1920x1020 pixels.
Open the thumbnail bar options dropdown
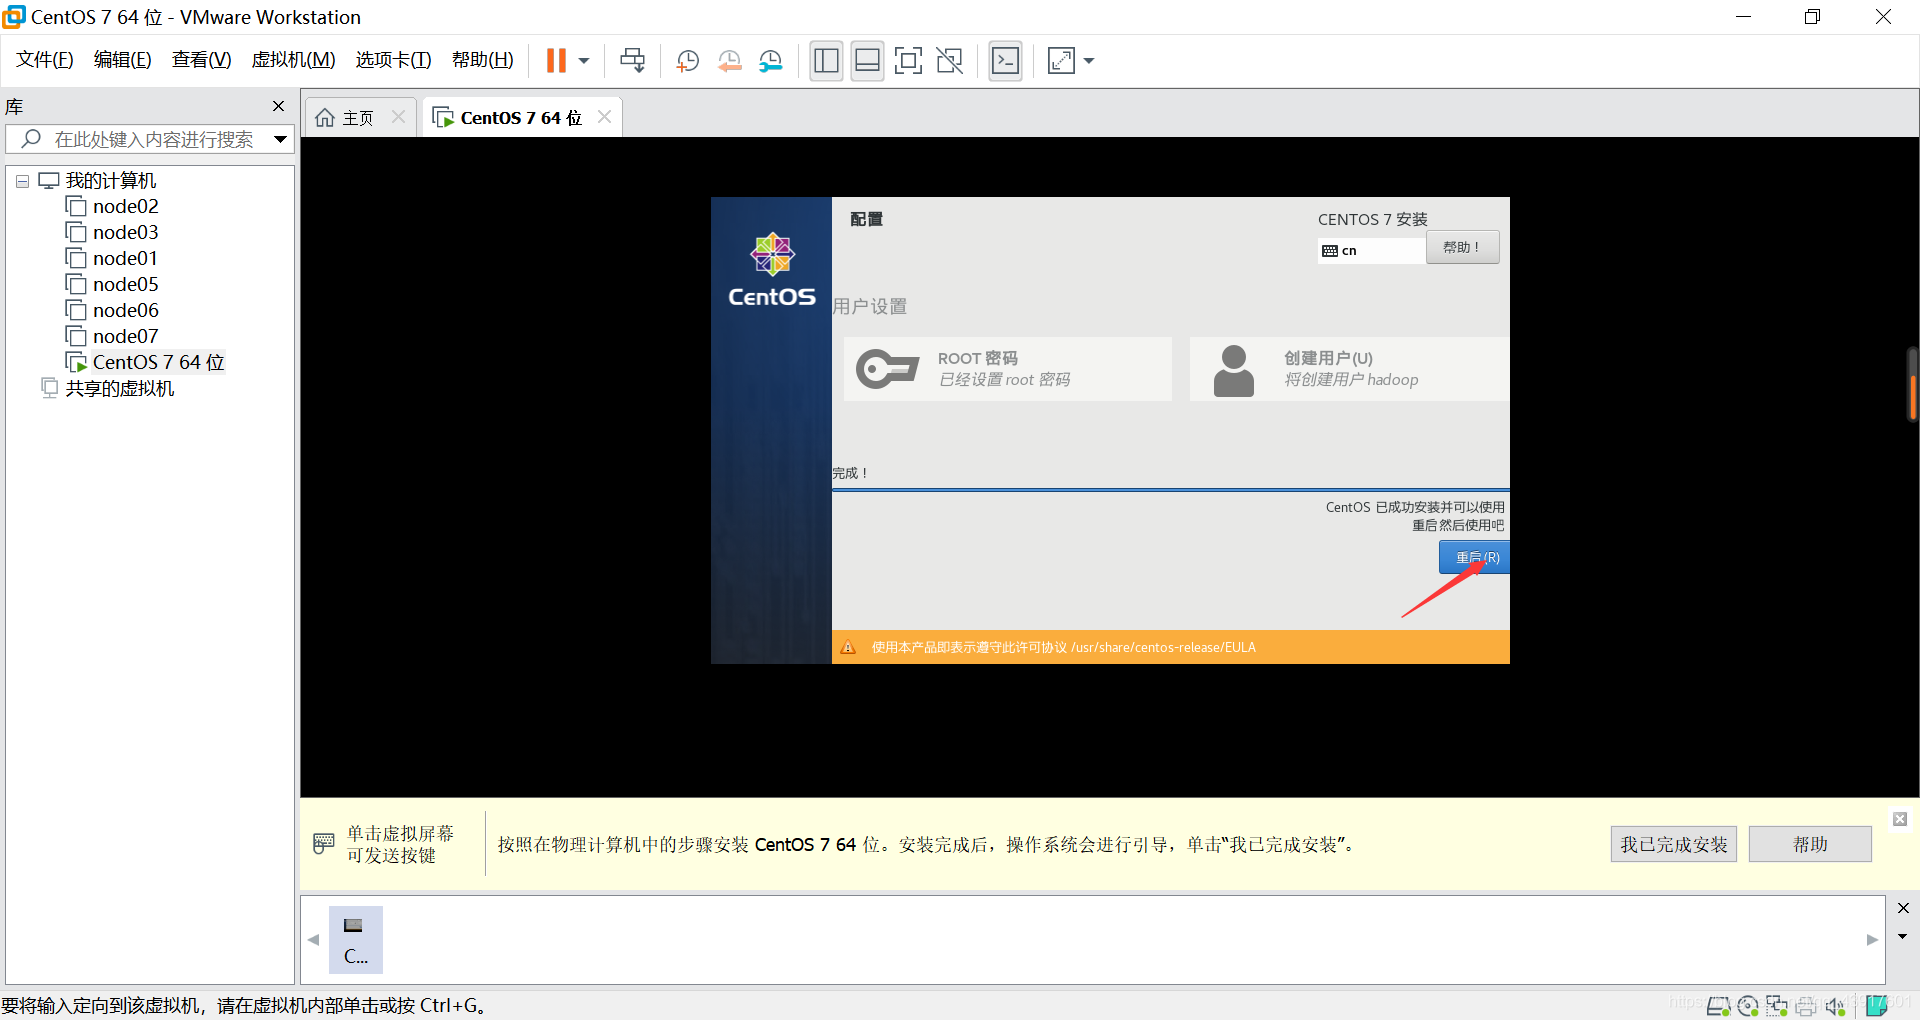1903,937
